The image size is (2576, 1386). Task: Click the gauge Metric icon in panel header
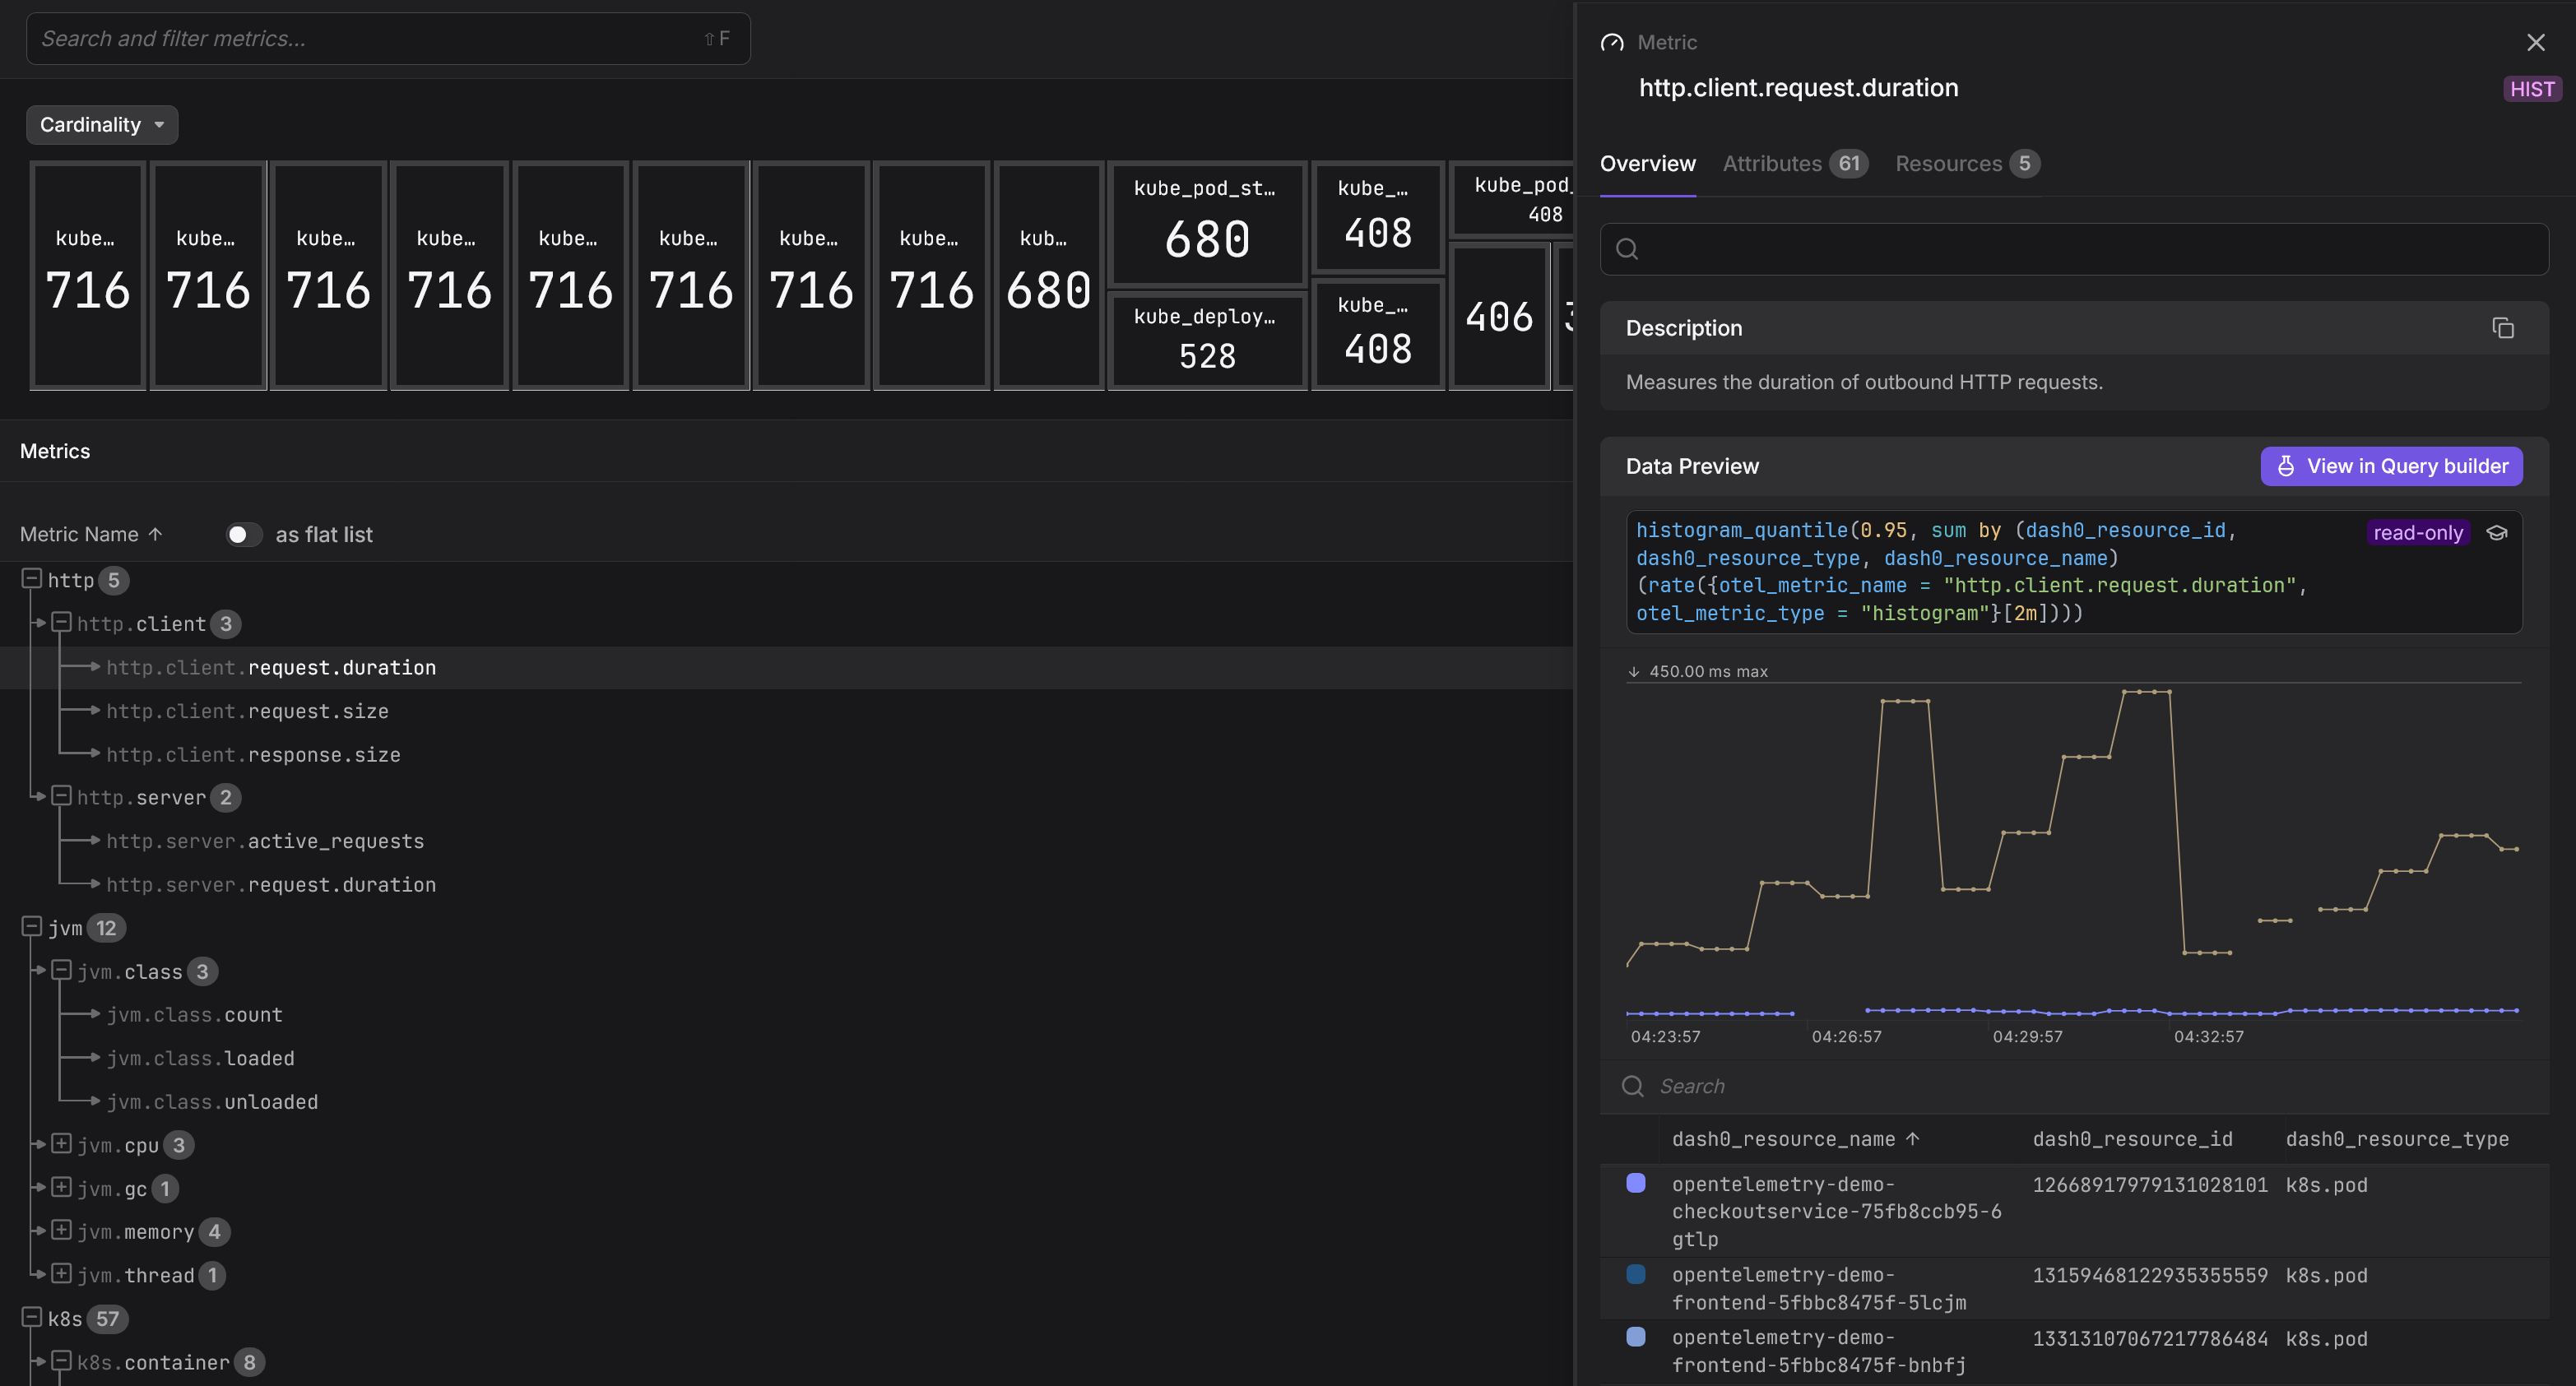(1612, 42)
